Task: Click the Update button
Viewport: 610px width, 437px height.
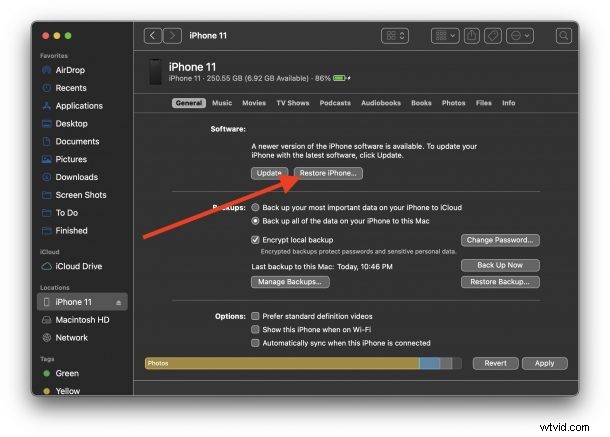Action: tap(269, 173)
